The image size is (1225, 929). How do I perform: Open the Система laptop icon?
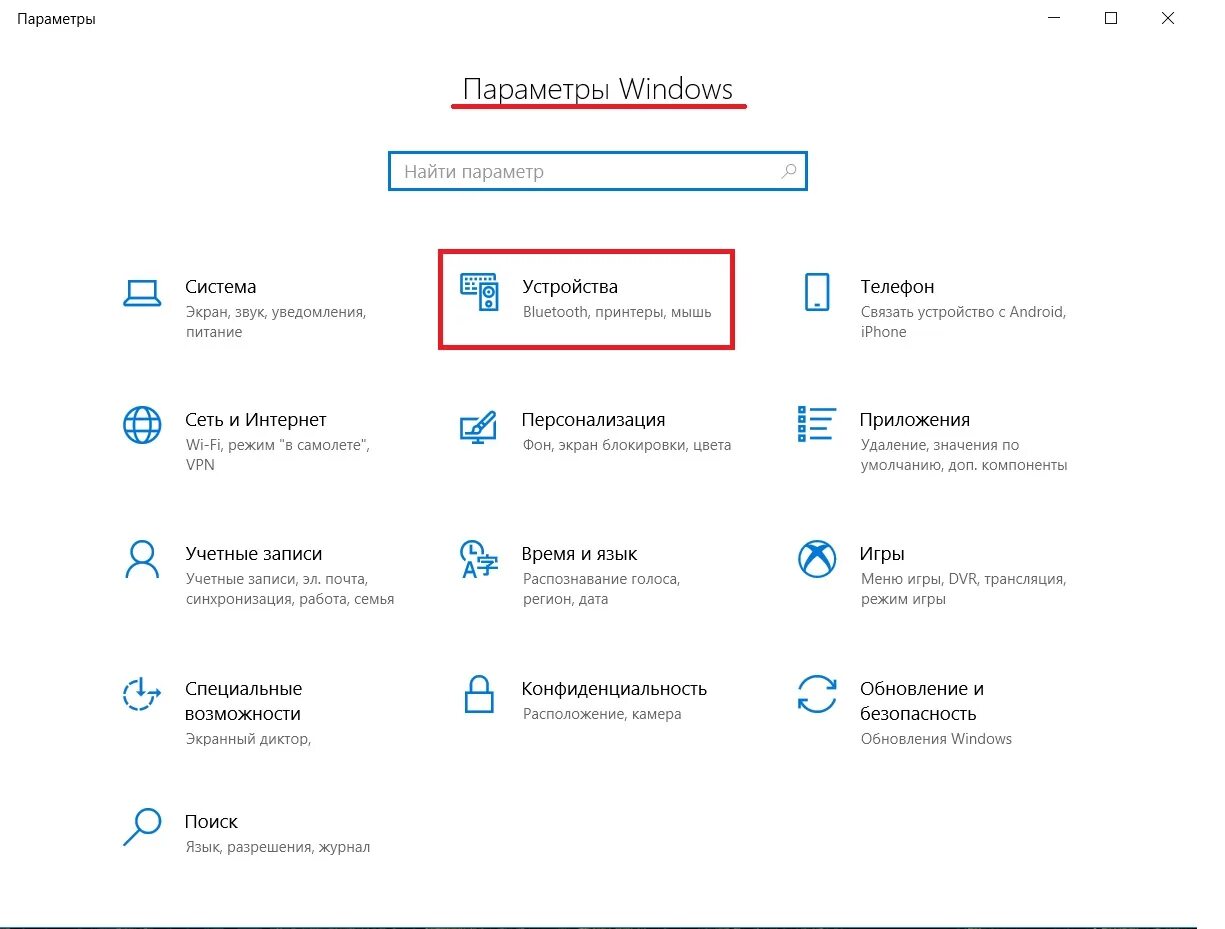pyautogui.click(x=141, y=292)
